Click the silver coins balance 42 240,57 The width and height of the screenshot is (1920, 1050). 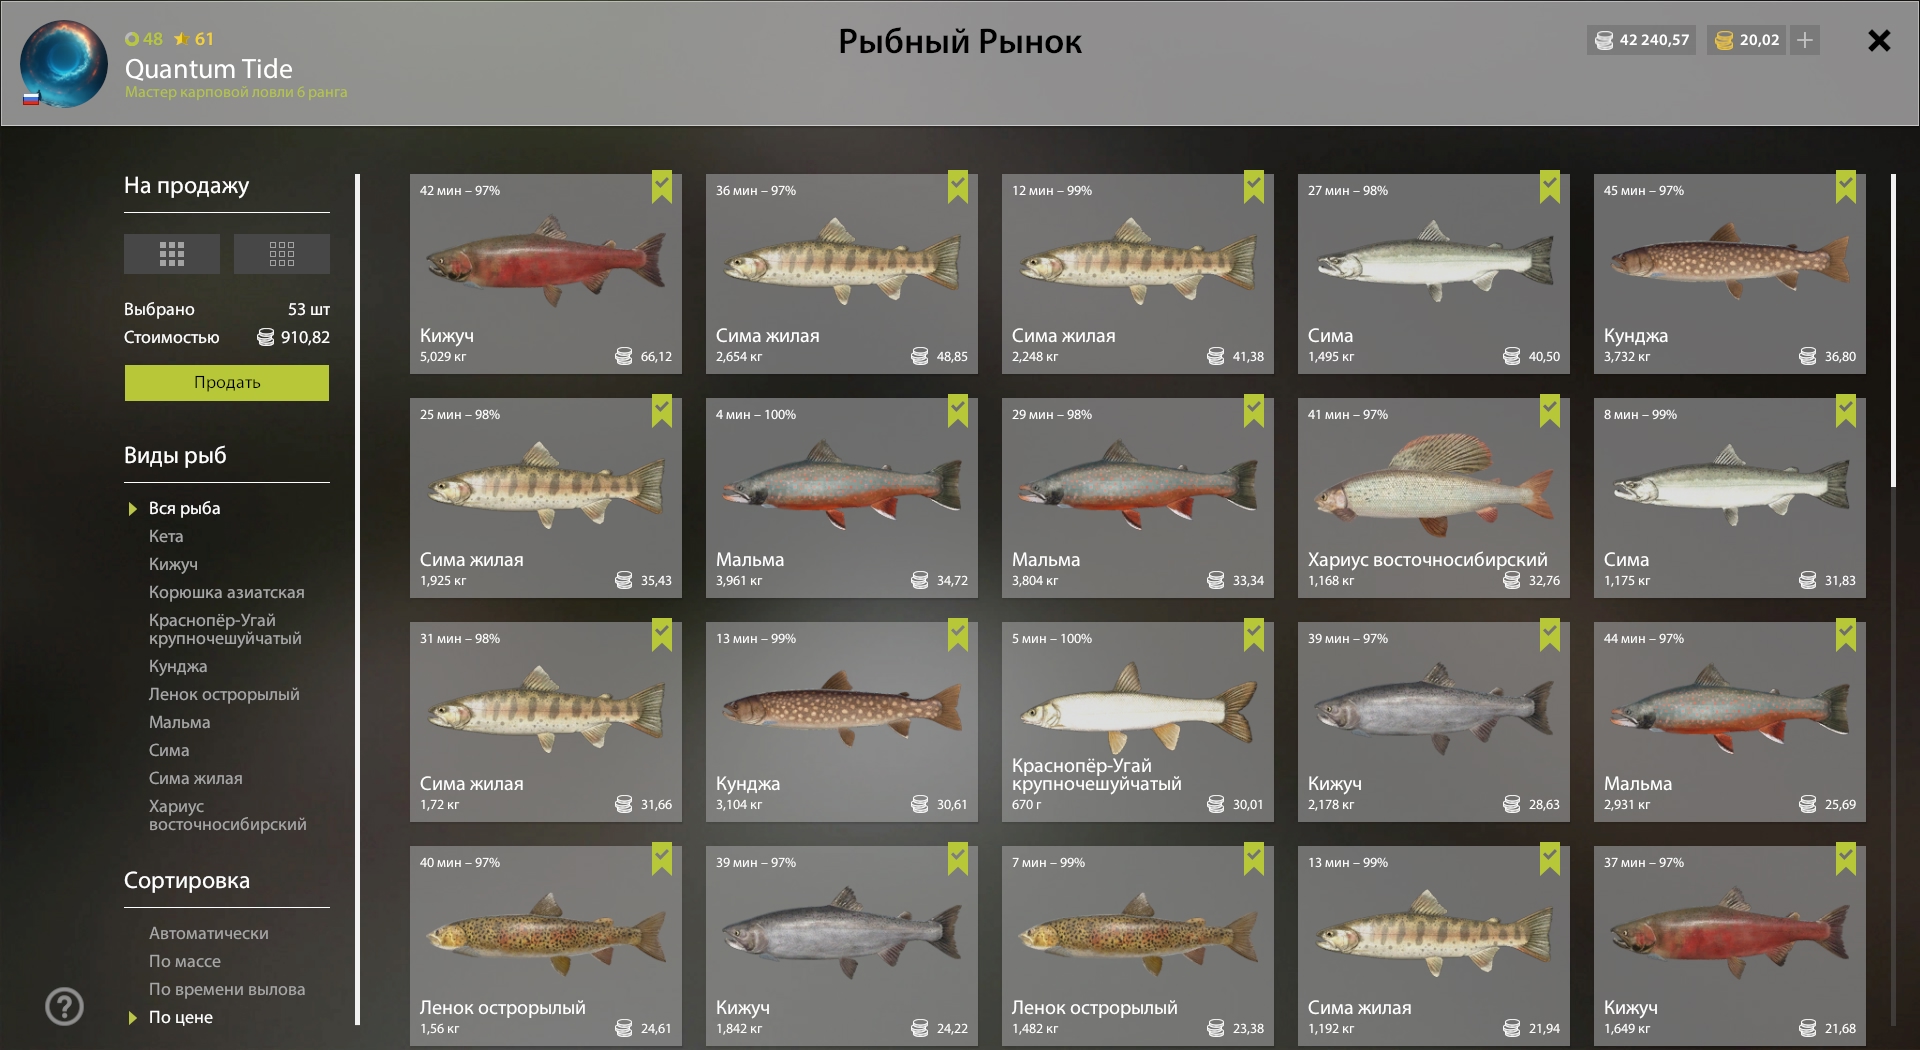coord(1641,40)
